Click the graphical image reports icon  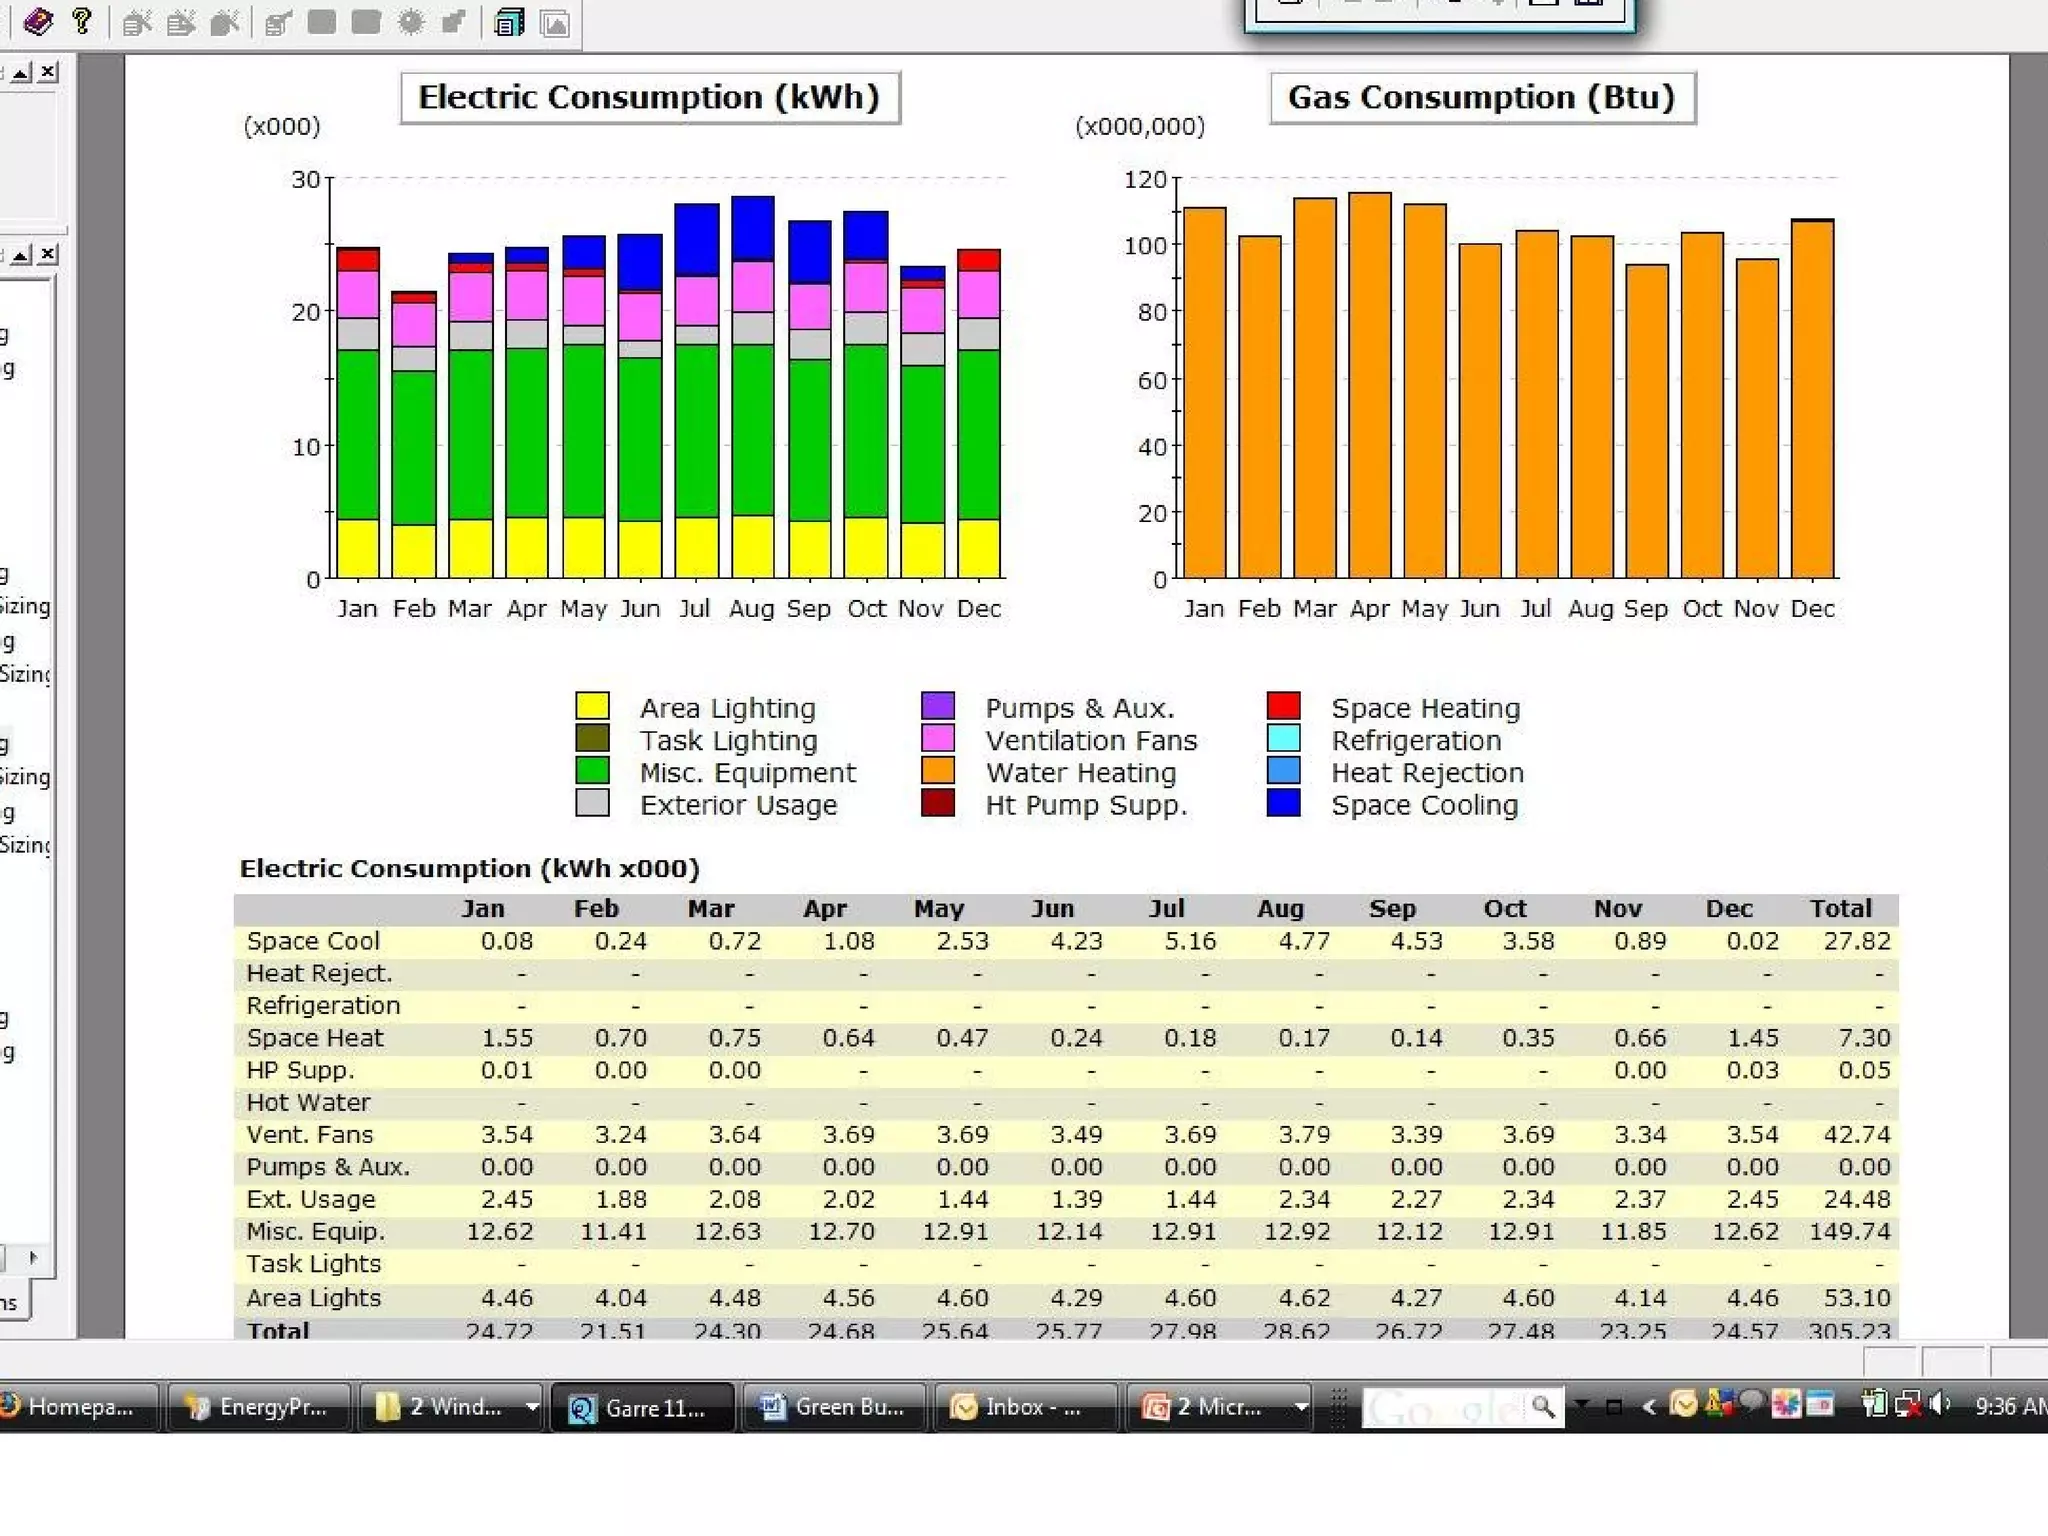pyautogui.click(x=554, y=22)
